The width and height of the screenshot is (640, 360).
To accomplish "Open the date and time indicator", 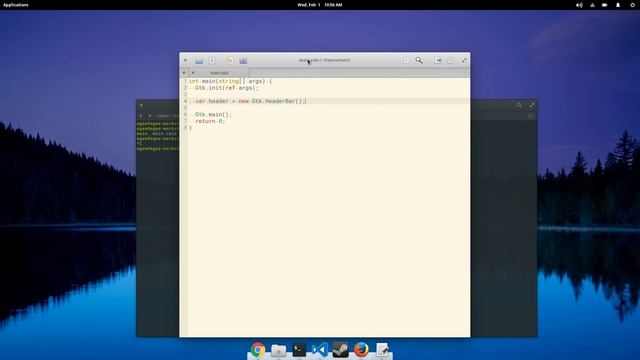I will coord(320,5).
